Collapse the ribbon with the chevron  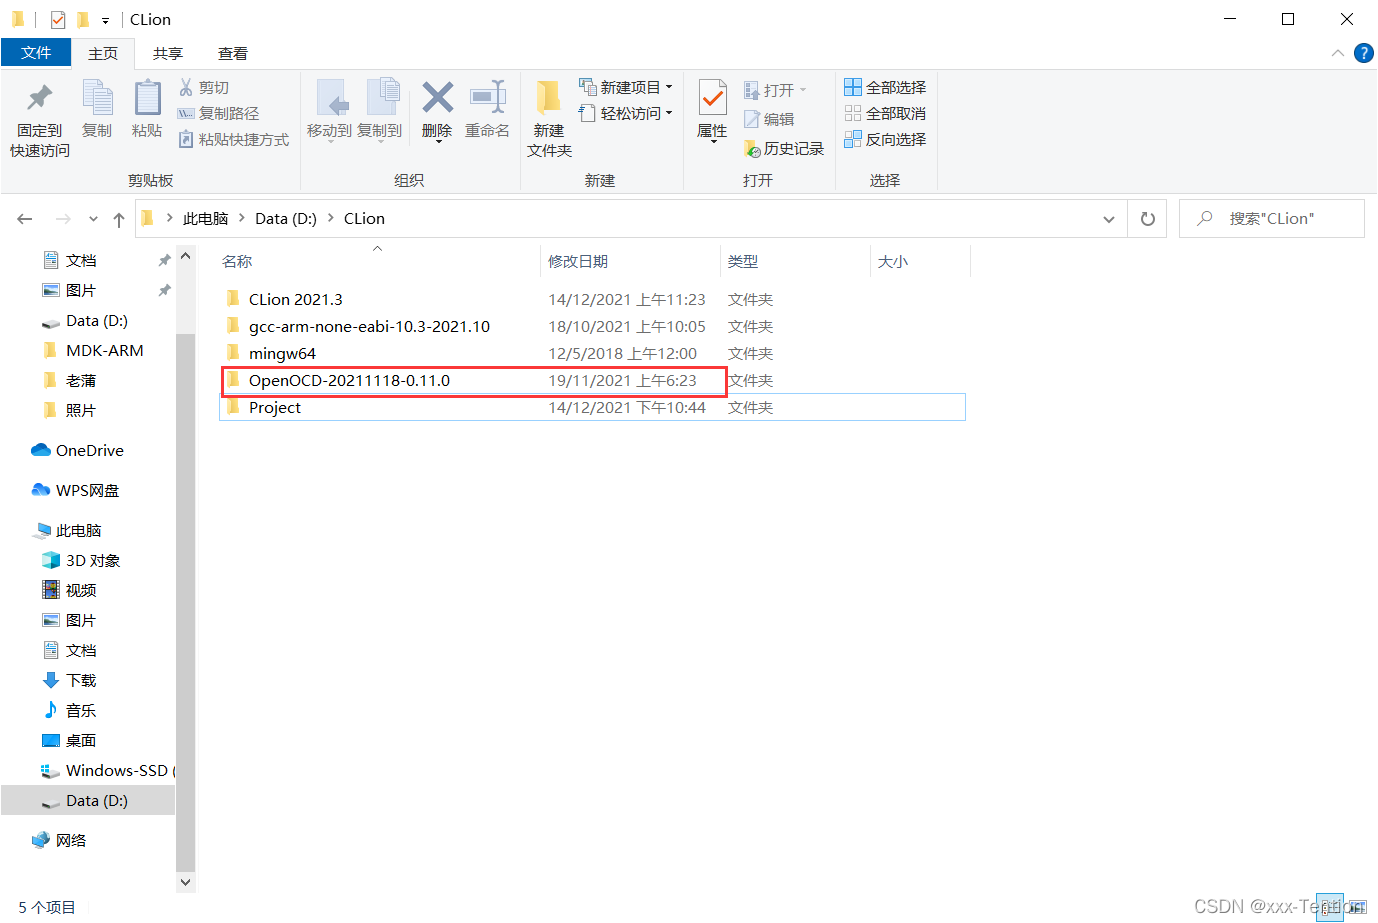tap(1338, 53)
